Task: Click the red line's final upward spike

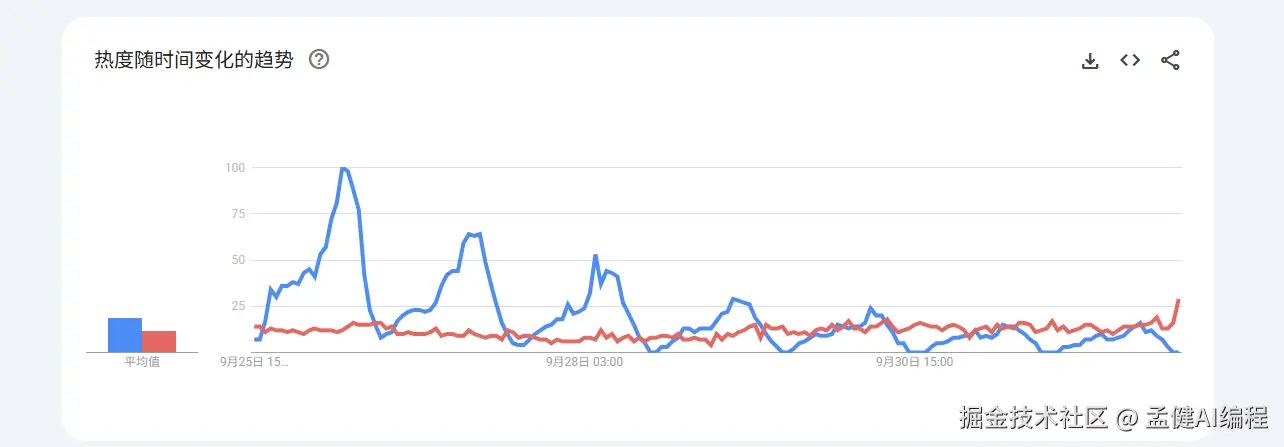Action: (x=1178, y=301)
